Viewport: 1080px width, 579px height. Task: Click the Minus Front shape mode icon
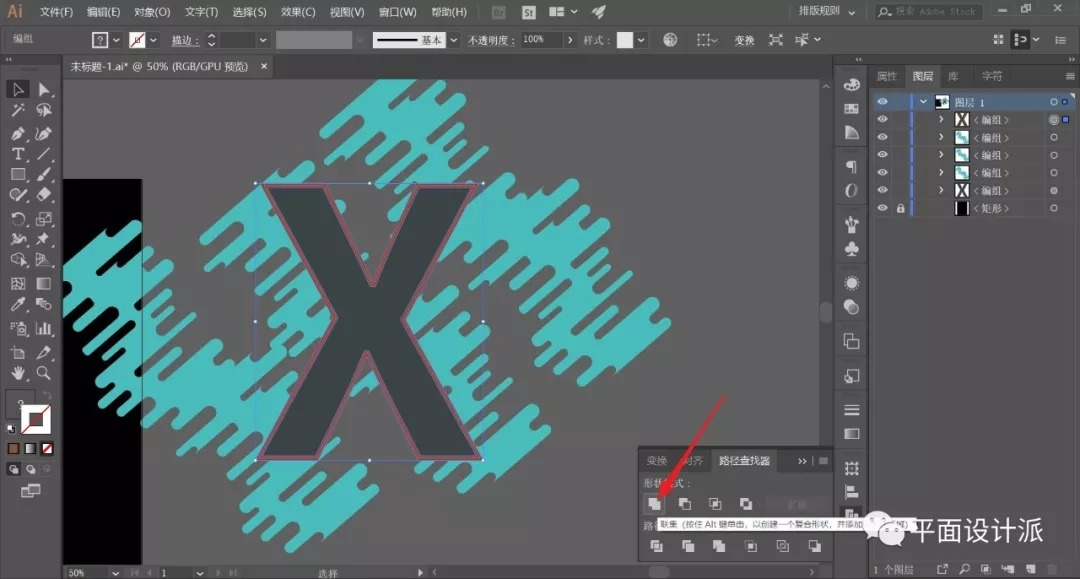(x=685, y=504)
